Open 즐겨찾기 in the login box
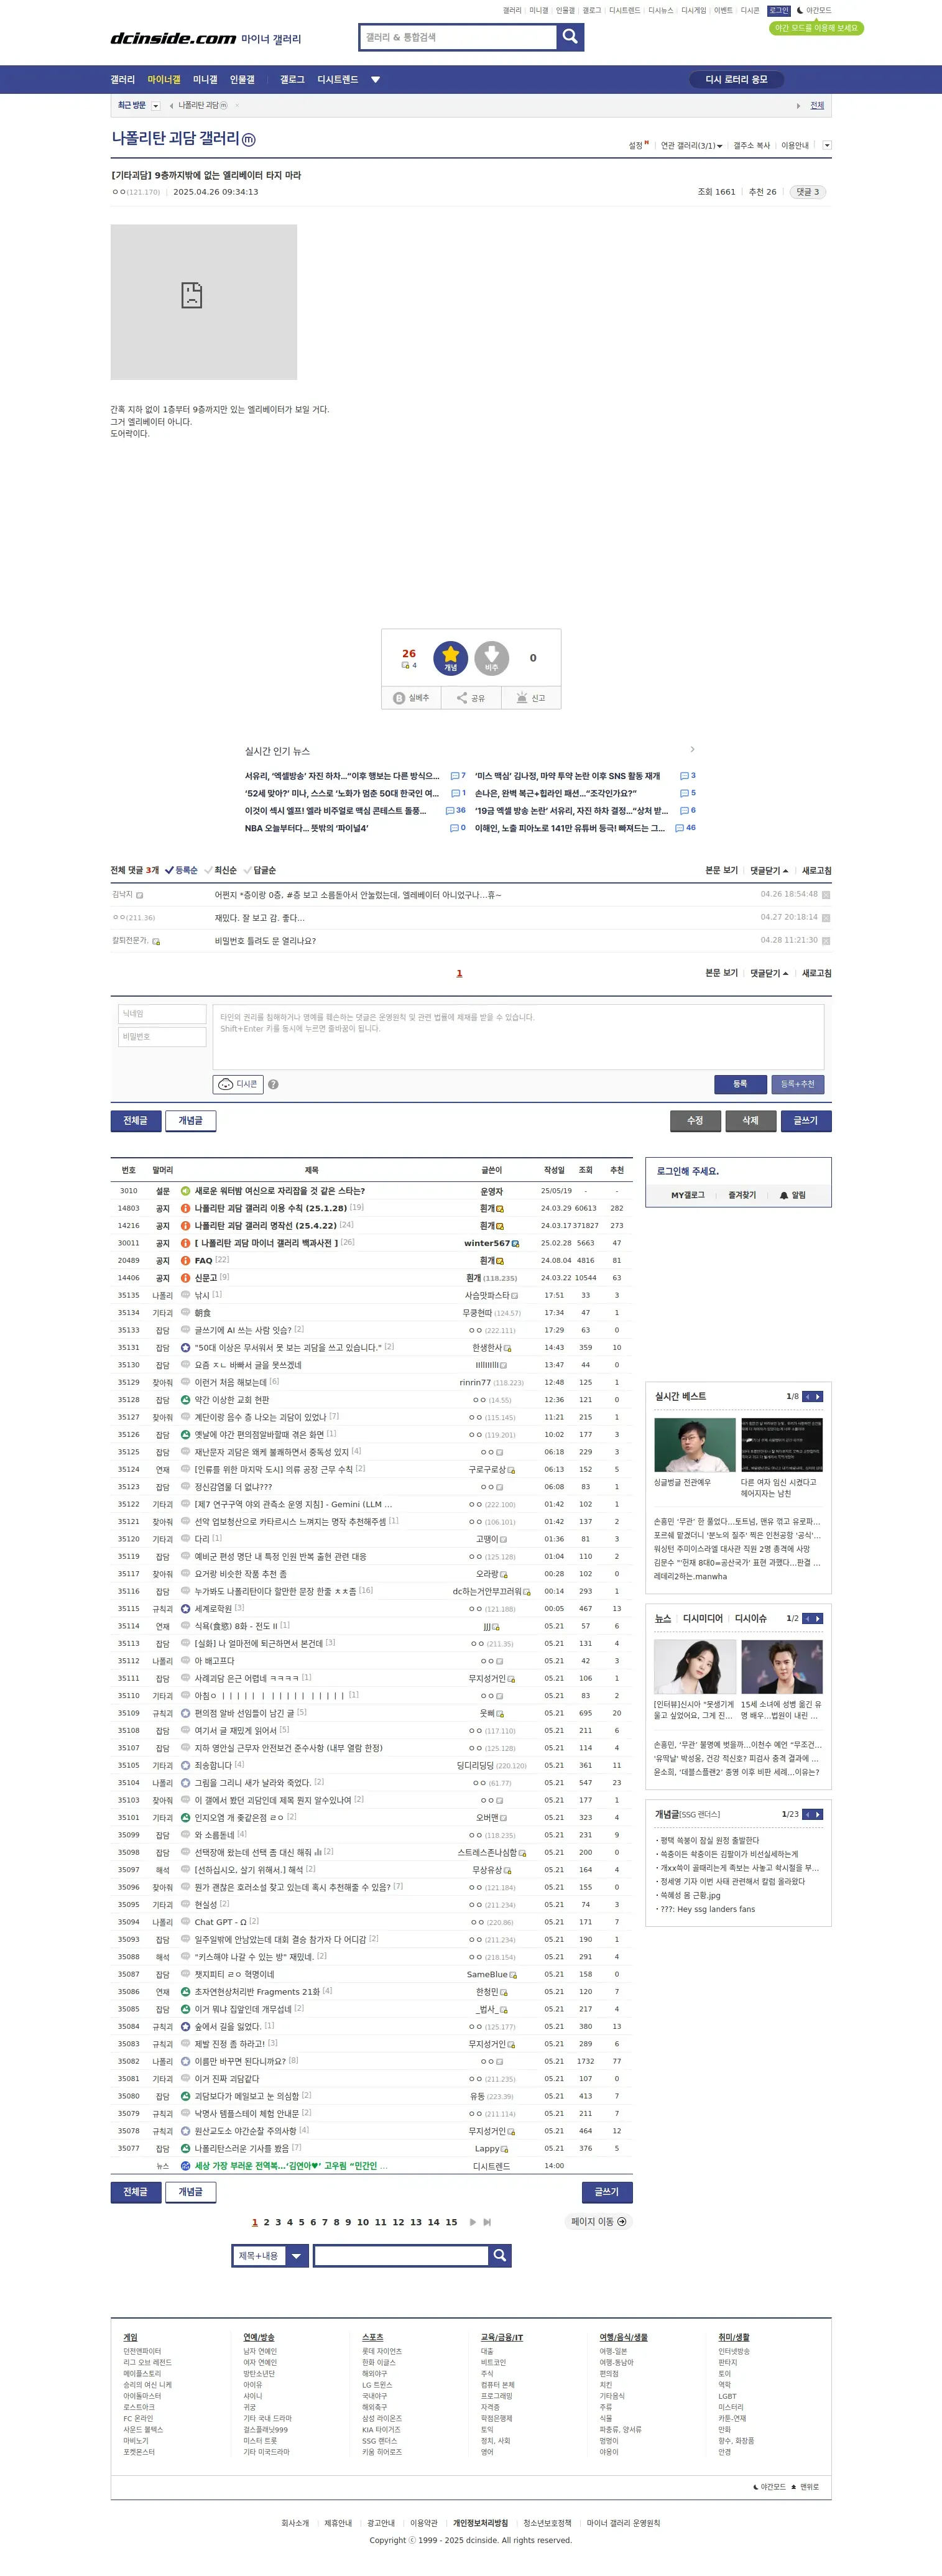This screenshot has height=2576, width=942. 742,1195
